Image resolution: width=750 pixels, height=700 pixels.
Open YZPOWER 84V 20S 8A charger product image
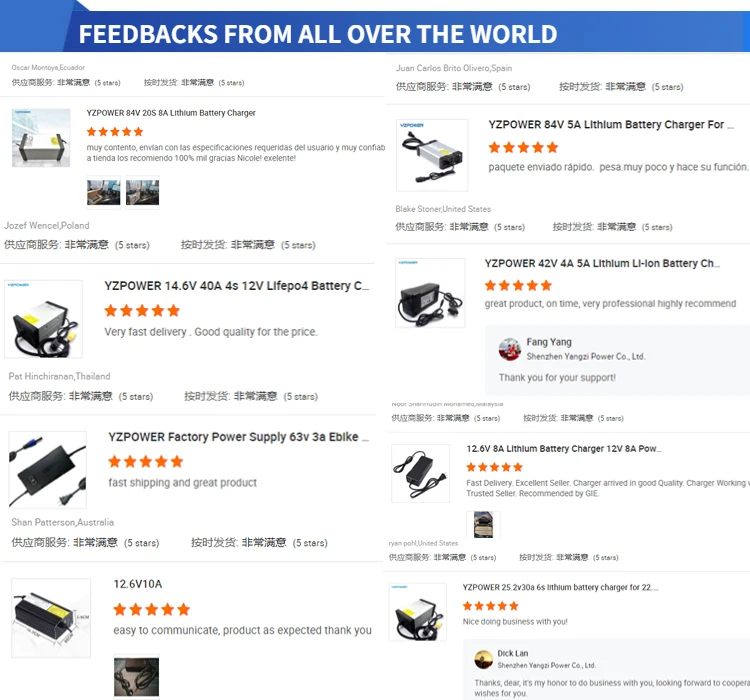(x=41, y=138)
